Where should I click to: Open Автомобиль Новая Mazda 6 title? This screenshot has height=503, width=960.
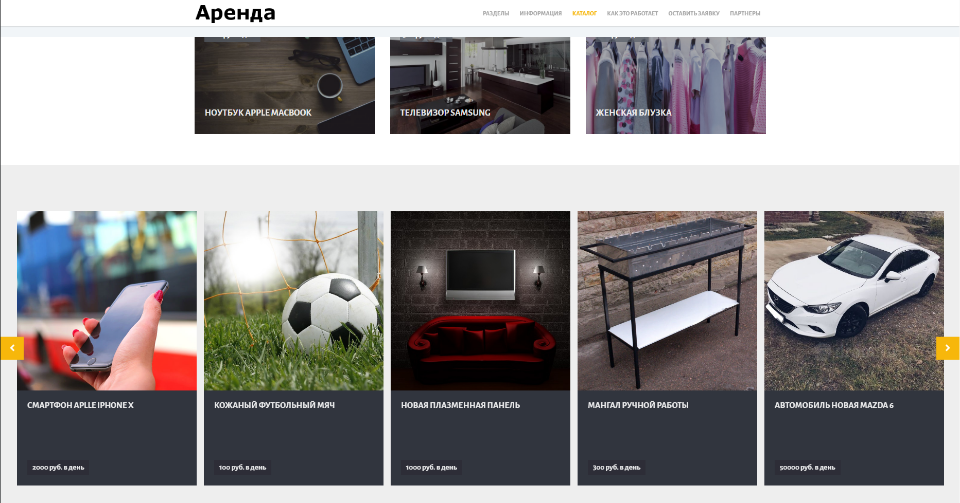pos(834,405)
